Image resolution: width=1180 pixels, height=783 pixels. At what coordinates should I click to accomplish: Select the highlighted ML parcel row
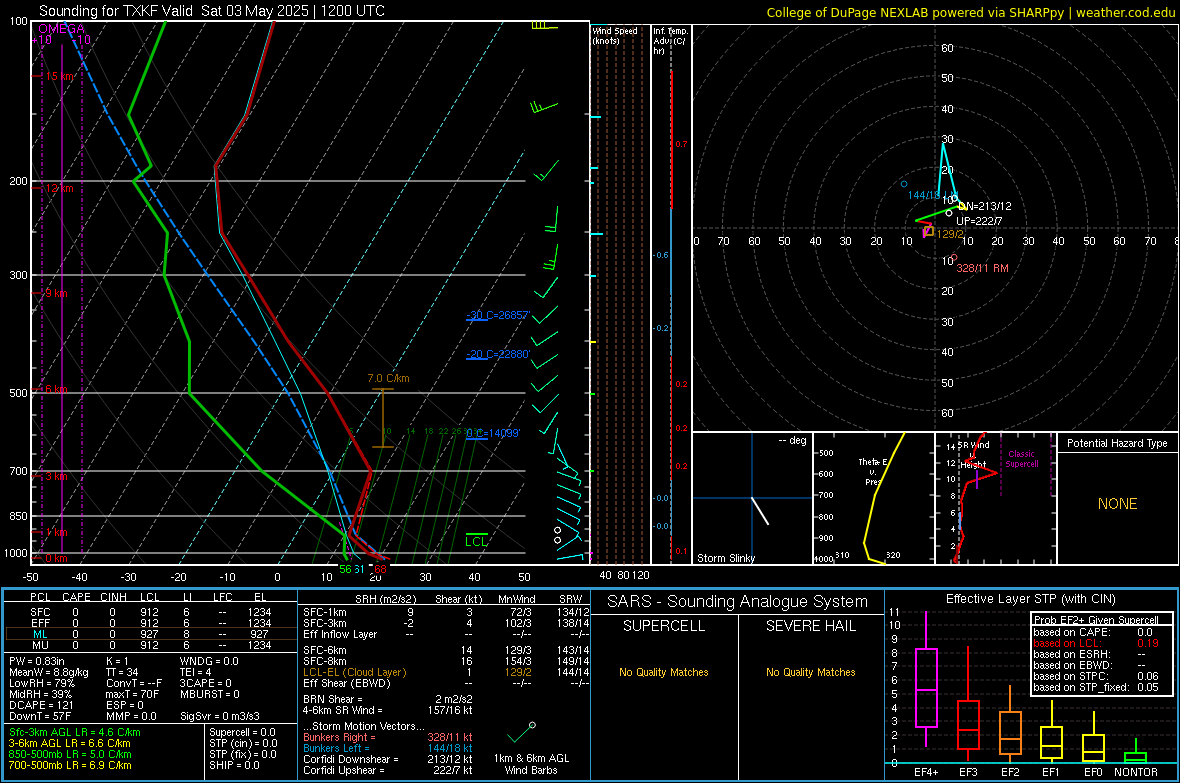(150, 634)
